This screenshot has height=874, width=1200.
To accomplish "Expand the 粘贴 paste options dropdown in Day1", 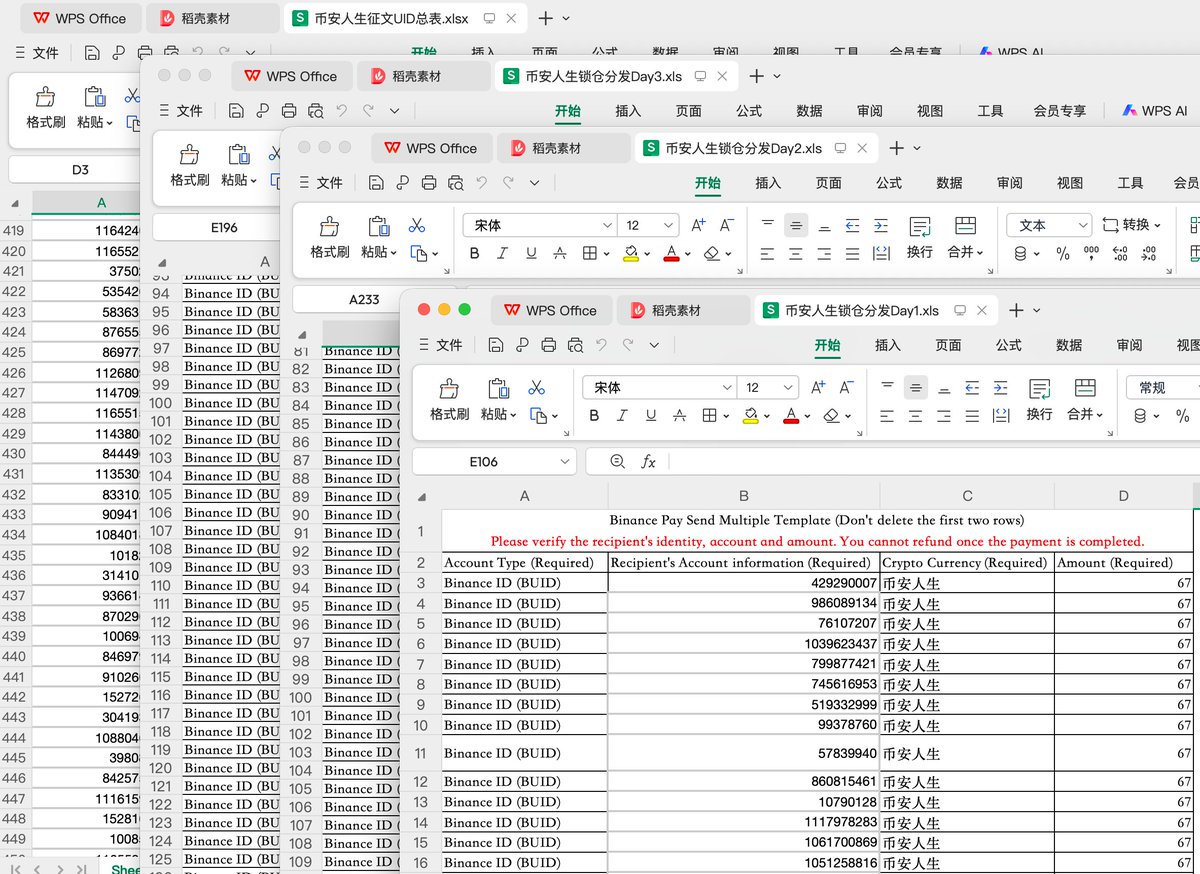I will (x=514, y=415).
